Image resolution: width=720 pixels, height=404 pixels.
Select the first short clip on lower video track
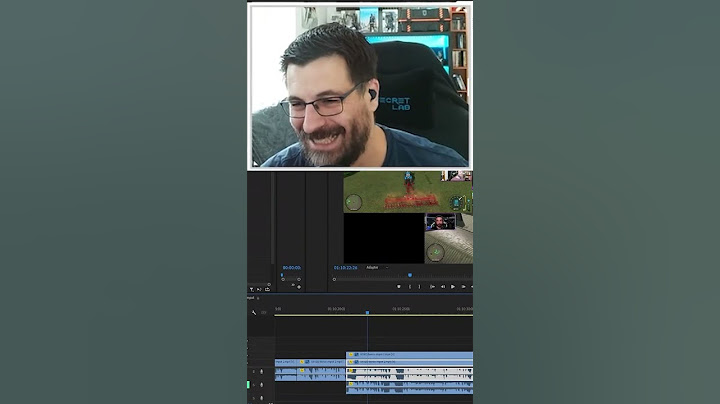pos(286,362)
